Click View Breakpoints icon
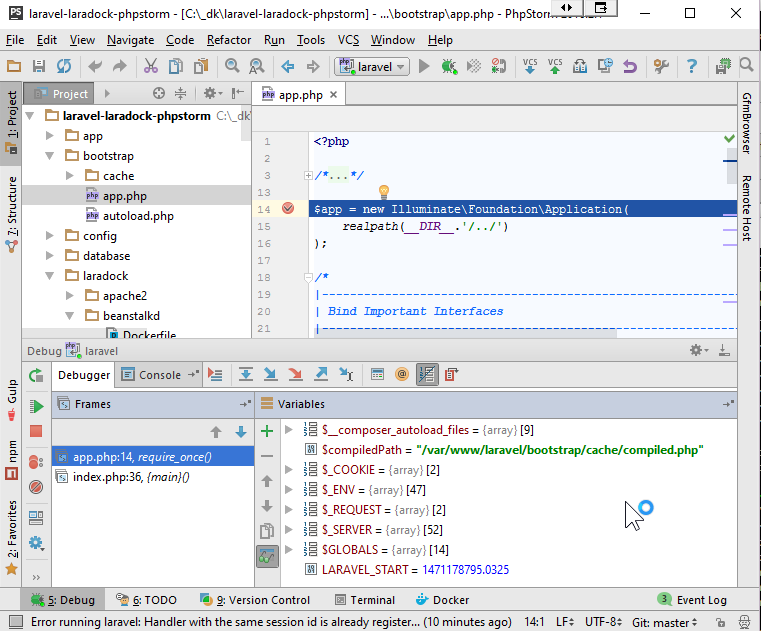761x631 pixels. pos(36,462)
